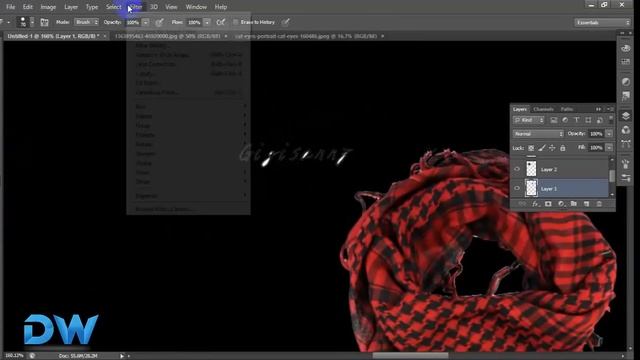640x360 pixels.
Task: Toggle lock position
Action: coord(552,148)
